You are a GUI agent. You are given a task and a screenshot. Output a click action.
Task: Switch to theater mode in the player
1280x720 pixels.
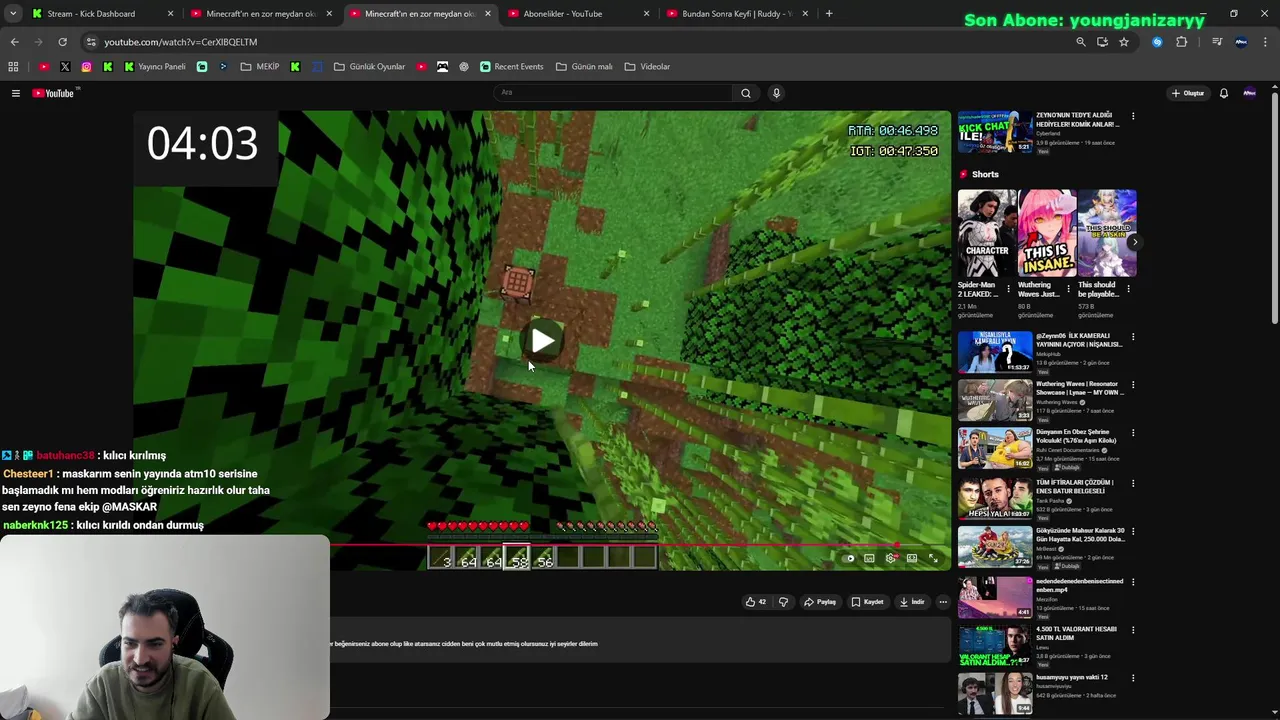(x=911, y=558)
